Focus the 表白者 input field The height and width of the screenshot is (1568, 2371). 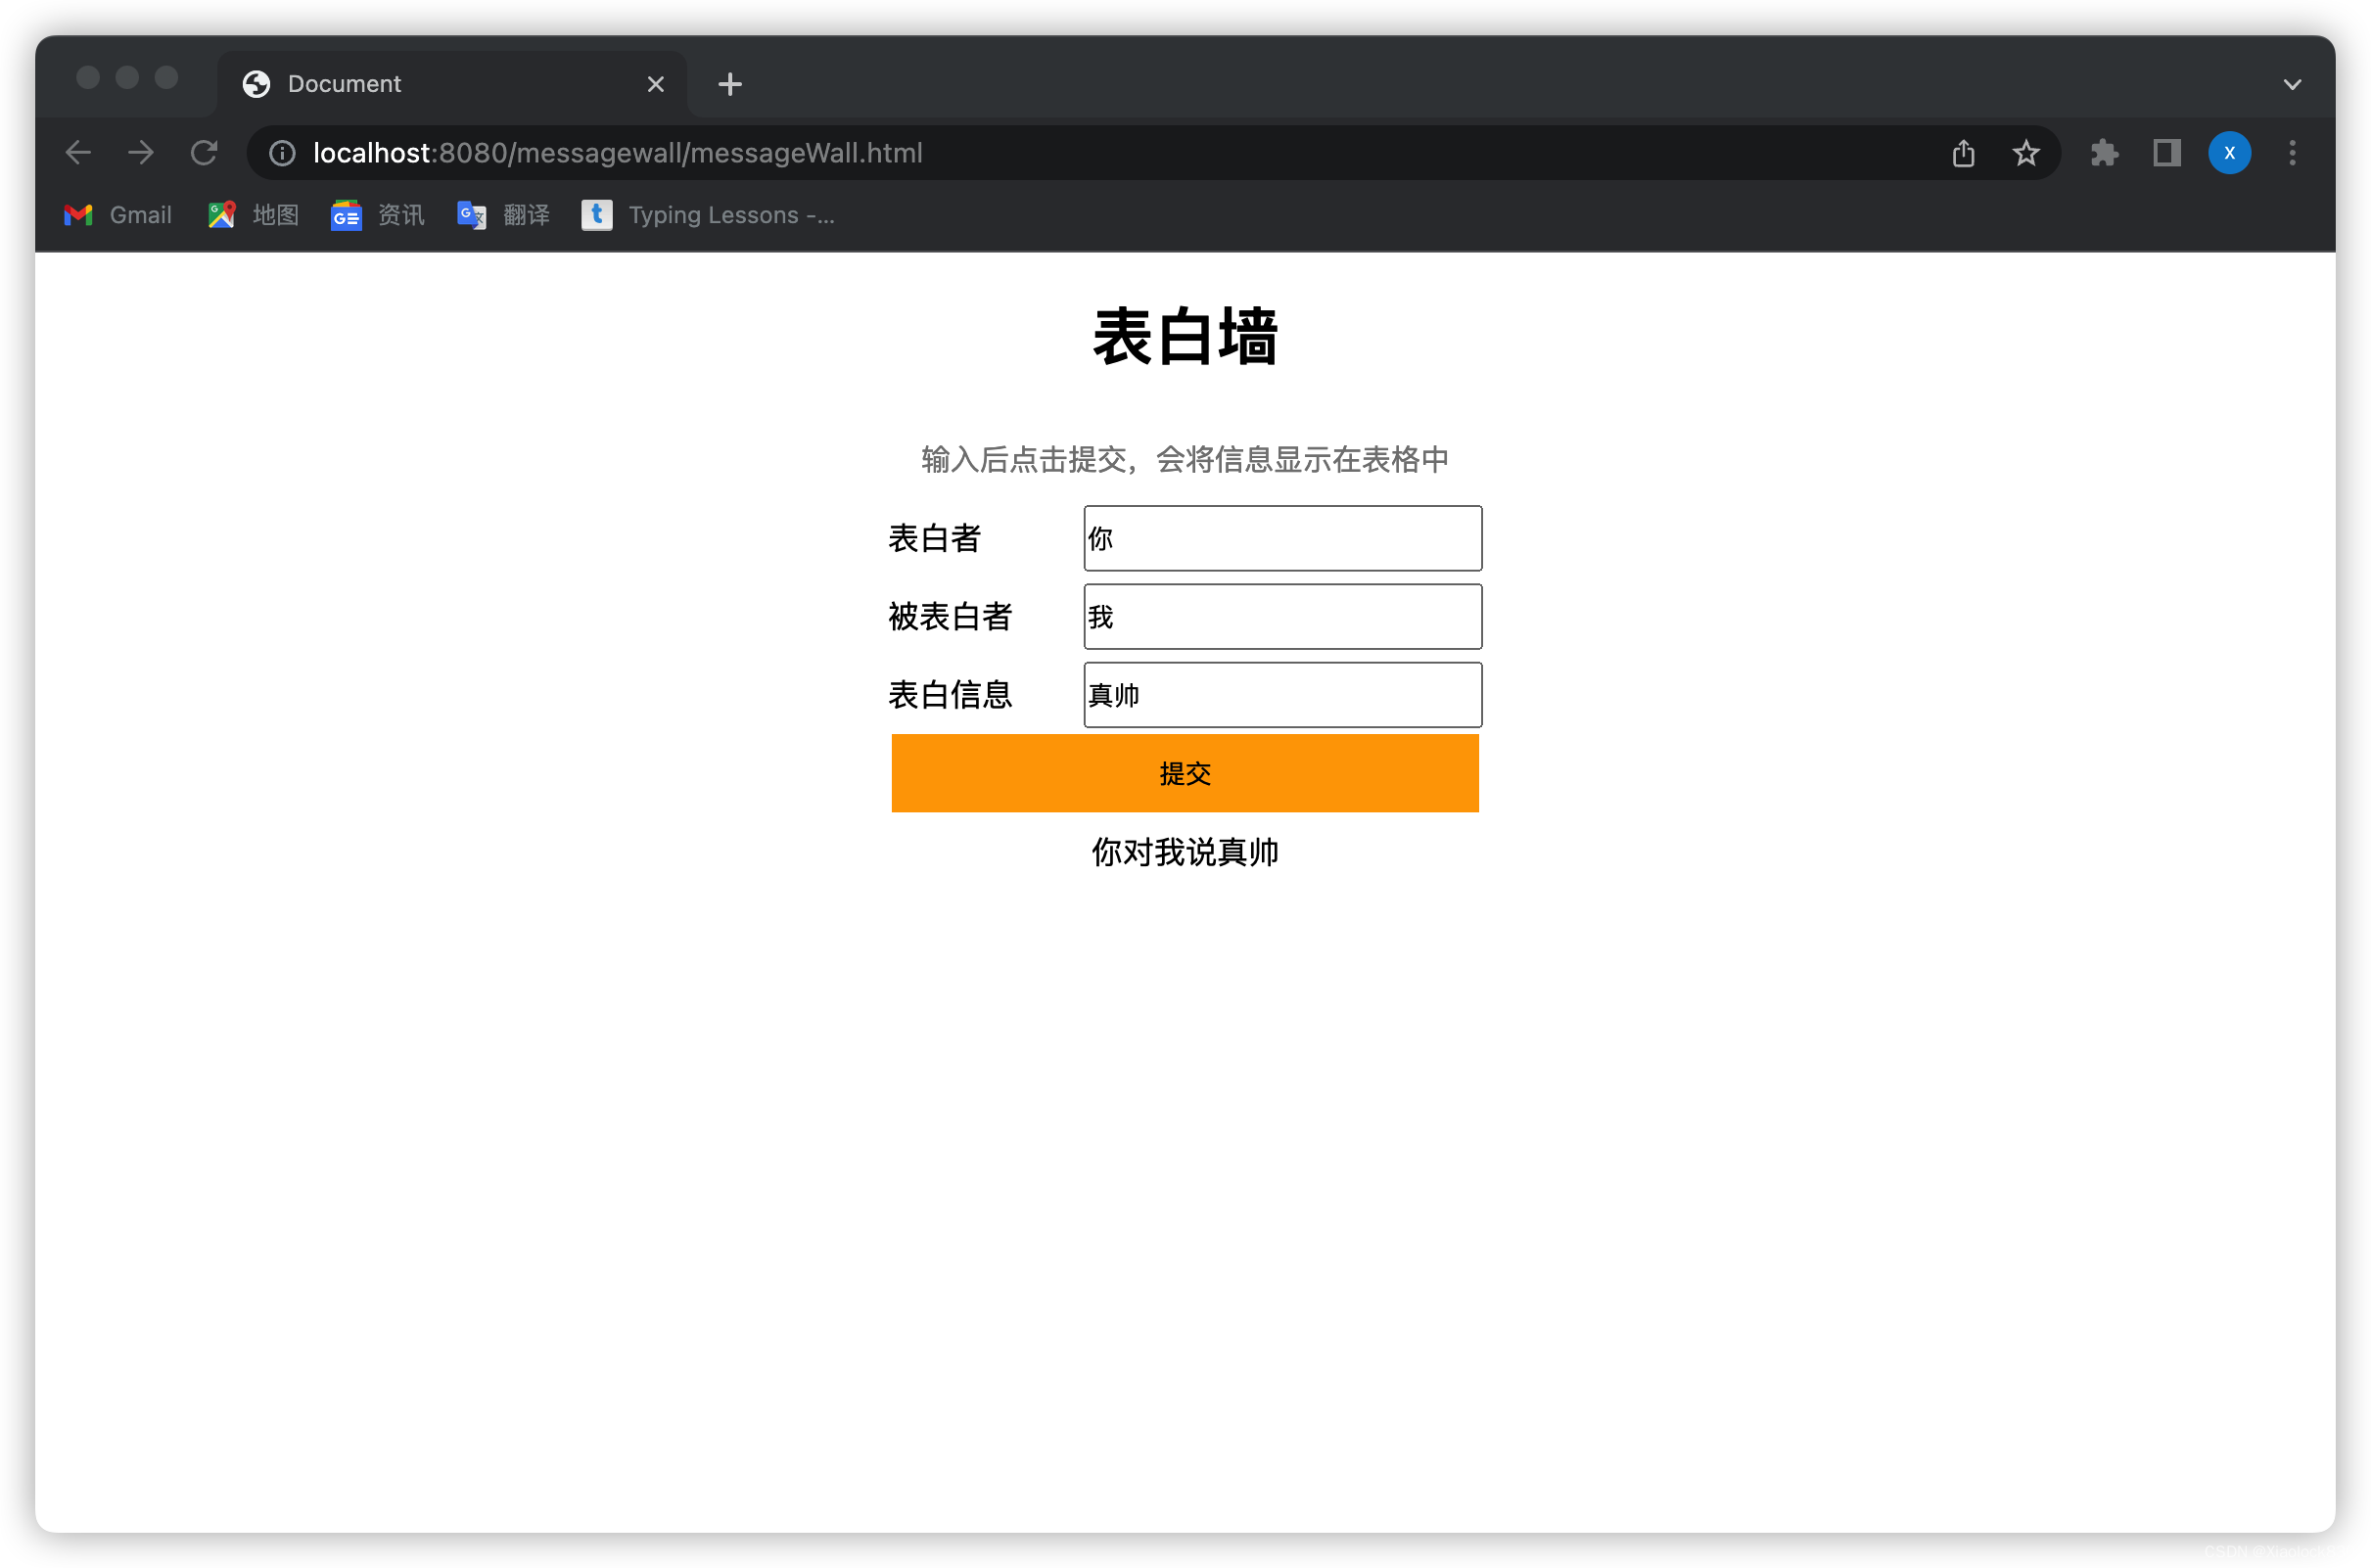(1283, 538)
